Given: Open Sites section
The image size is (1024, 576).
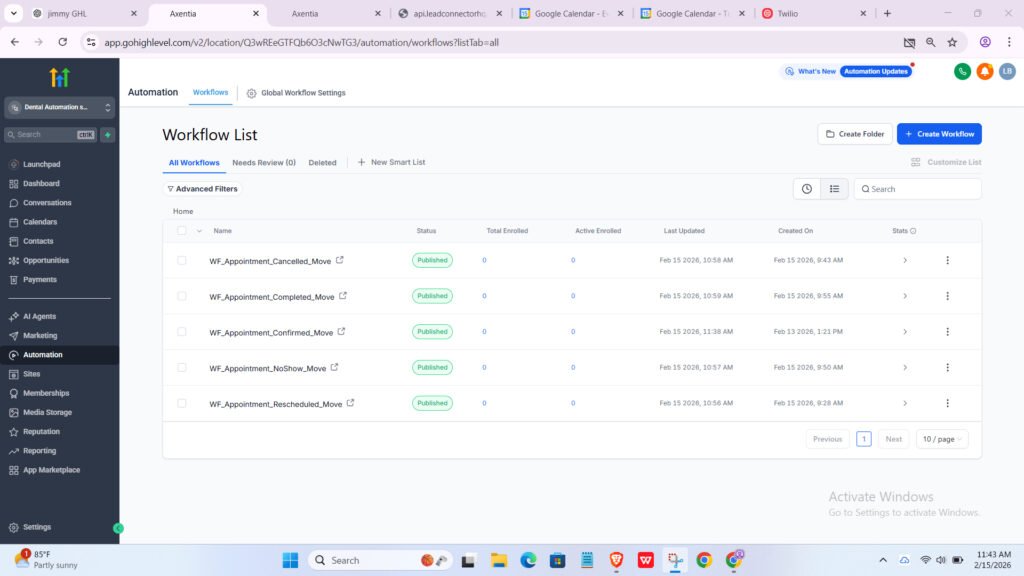Looking at the screenshot, I should click(x=31, y=374).
